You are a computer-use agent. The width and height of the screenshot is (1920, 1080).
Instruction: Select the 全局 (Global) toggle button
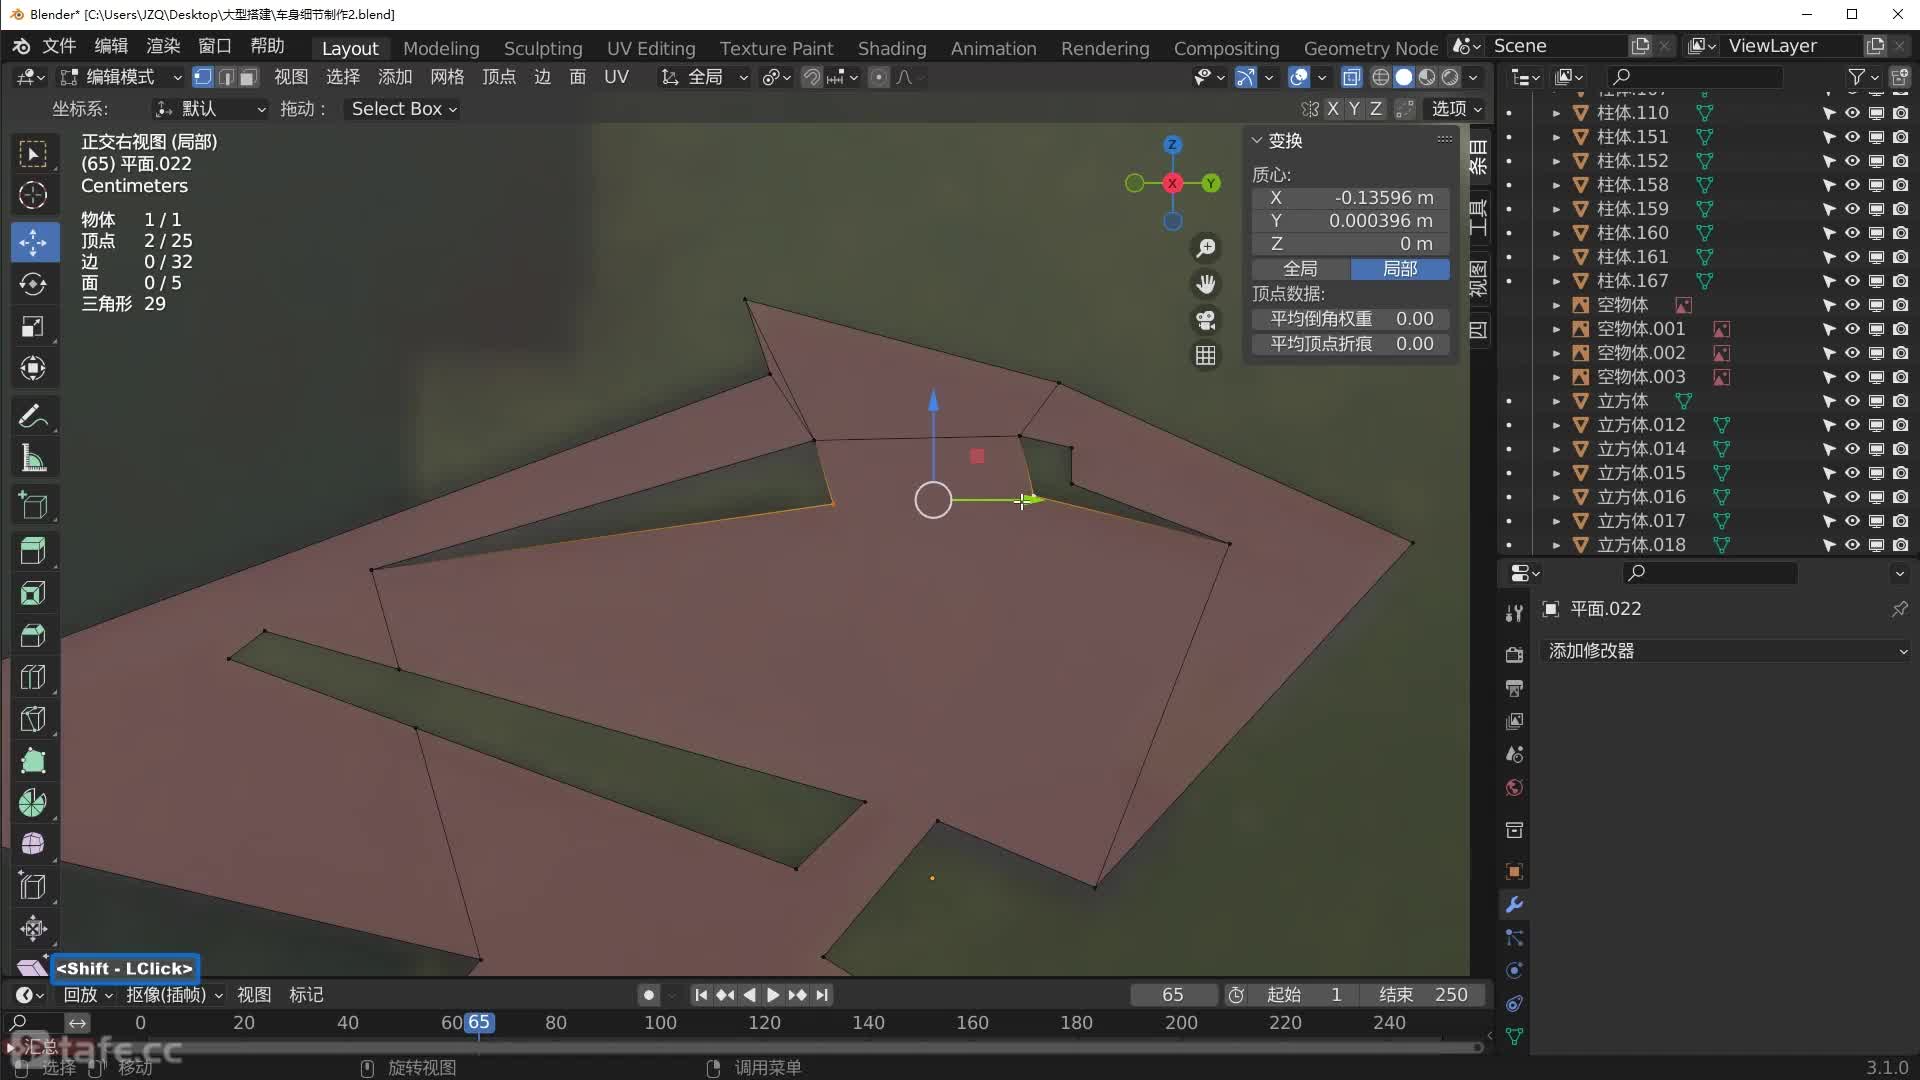point(1300,269)
